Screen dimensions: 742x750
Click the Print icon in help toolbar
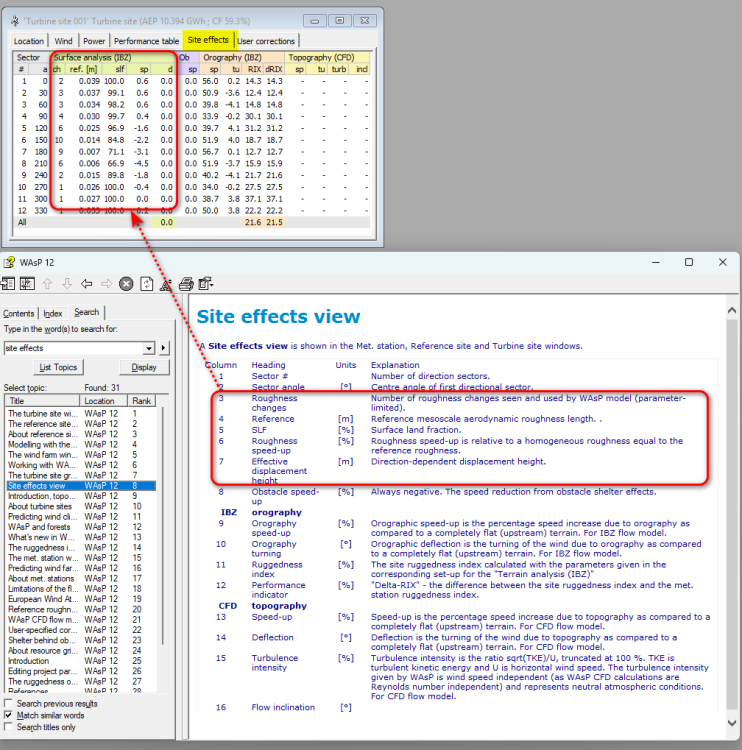185,284
